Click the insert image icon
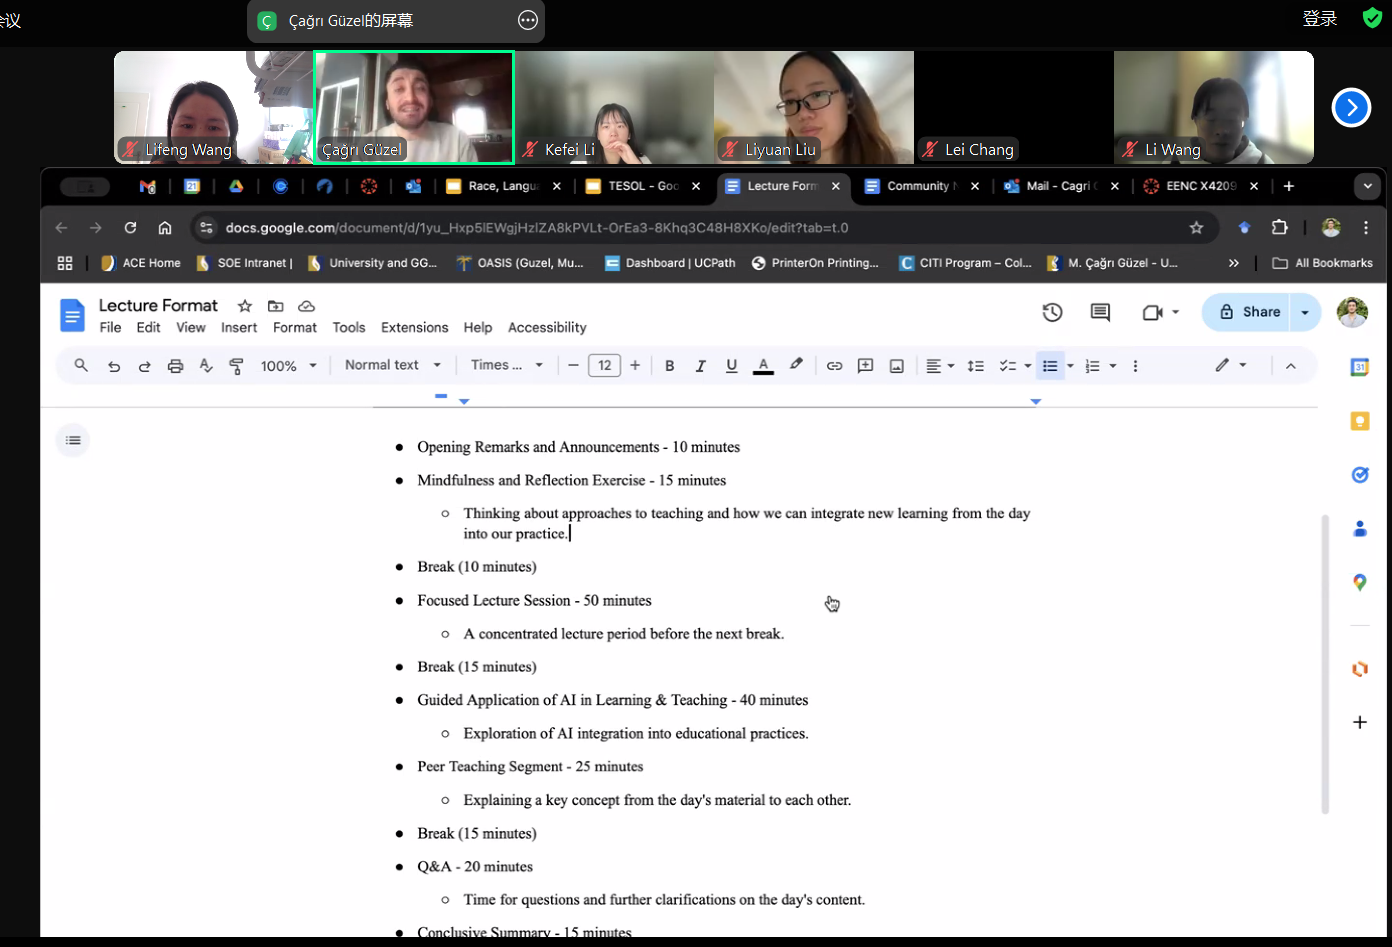This screenshot has height=947, width=1392. click(x=897, y=366)
